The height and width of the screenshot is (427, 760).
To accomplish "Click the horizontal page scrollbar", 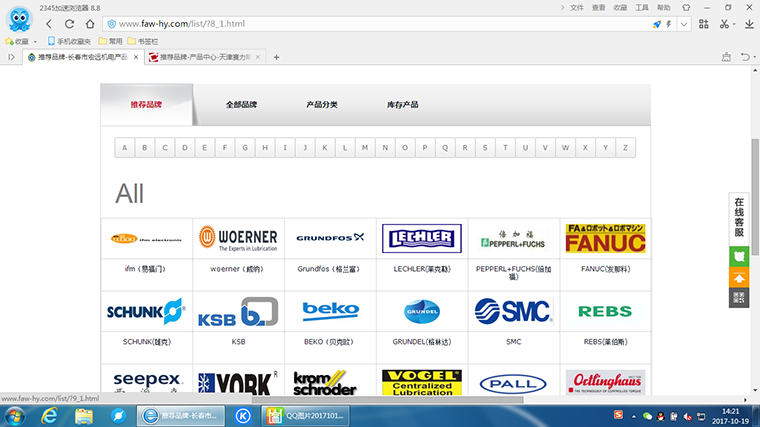I will (x=388, y=400).
